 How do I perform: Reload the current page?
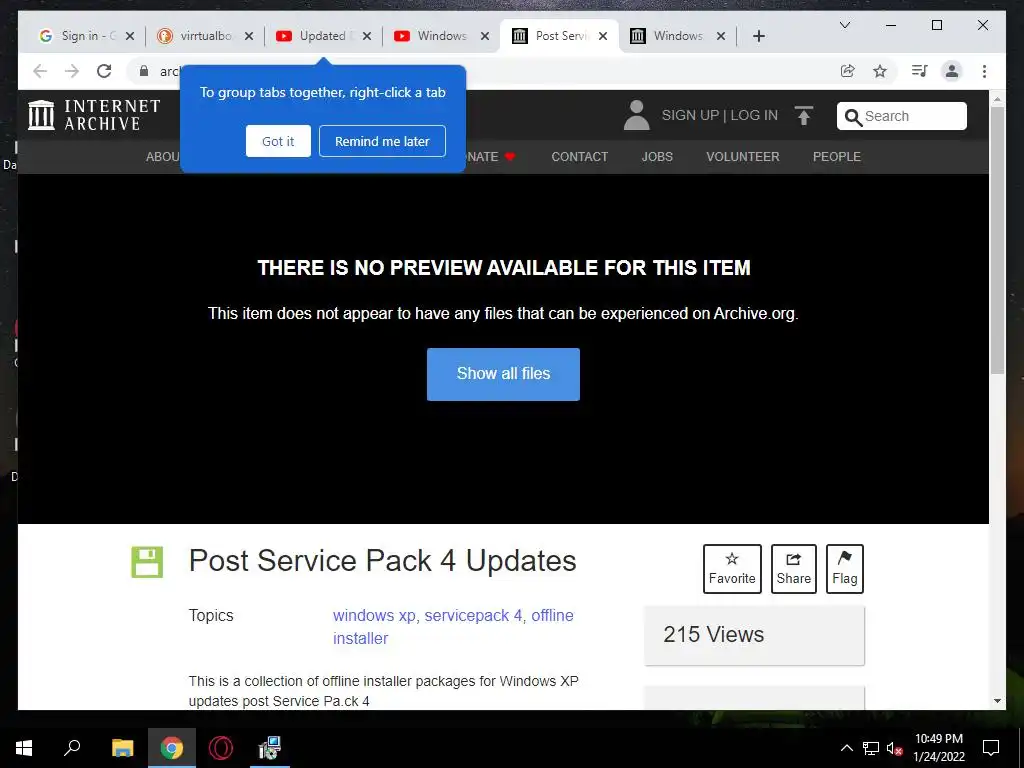point(104,71)
